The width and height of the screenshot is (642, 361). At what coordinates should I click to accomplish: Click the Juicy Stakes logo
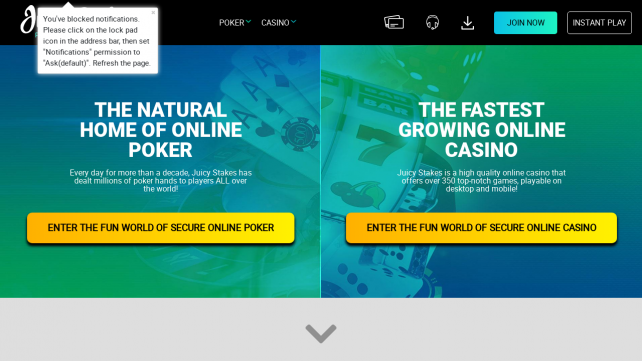click(x=29, y=20)
